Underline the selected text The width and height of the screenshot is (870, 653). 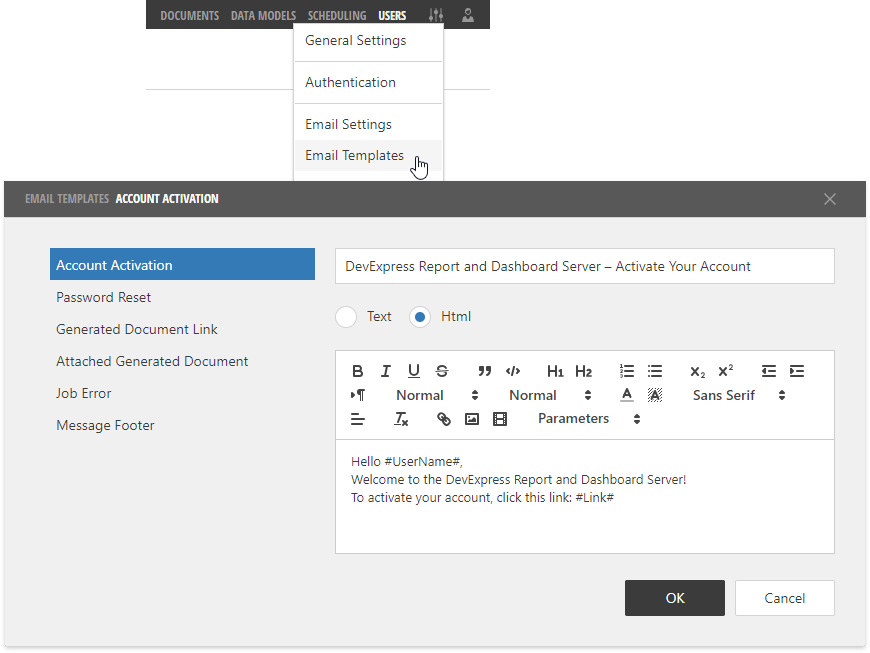pyautogui.click(x=414, y=371)
